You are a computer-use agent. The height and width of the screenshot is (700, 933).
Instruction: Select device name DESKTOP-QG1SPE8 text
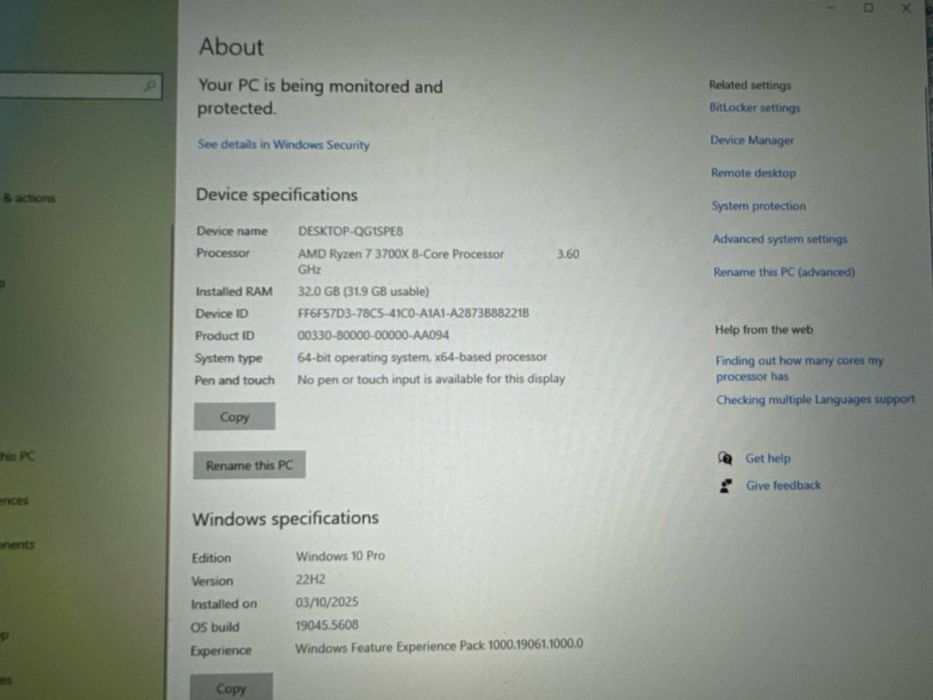click(x=350, y=231)
